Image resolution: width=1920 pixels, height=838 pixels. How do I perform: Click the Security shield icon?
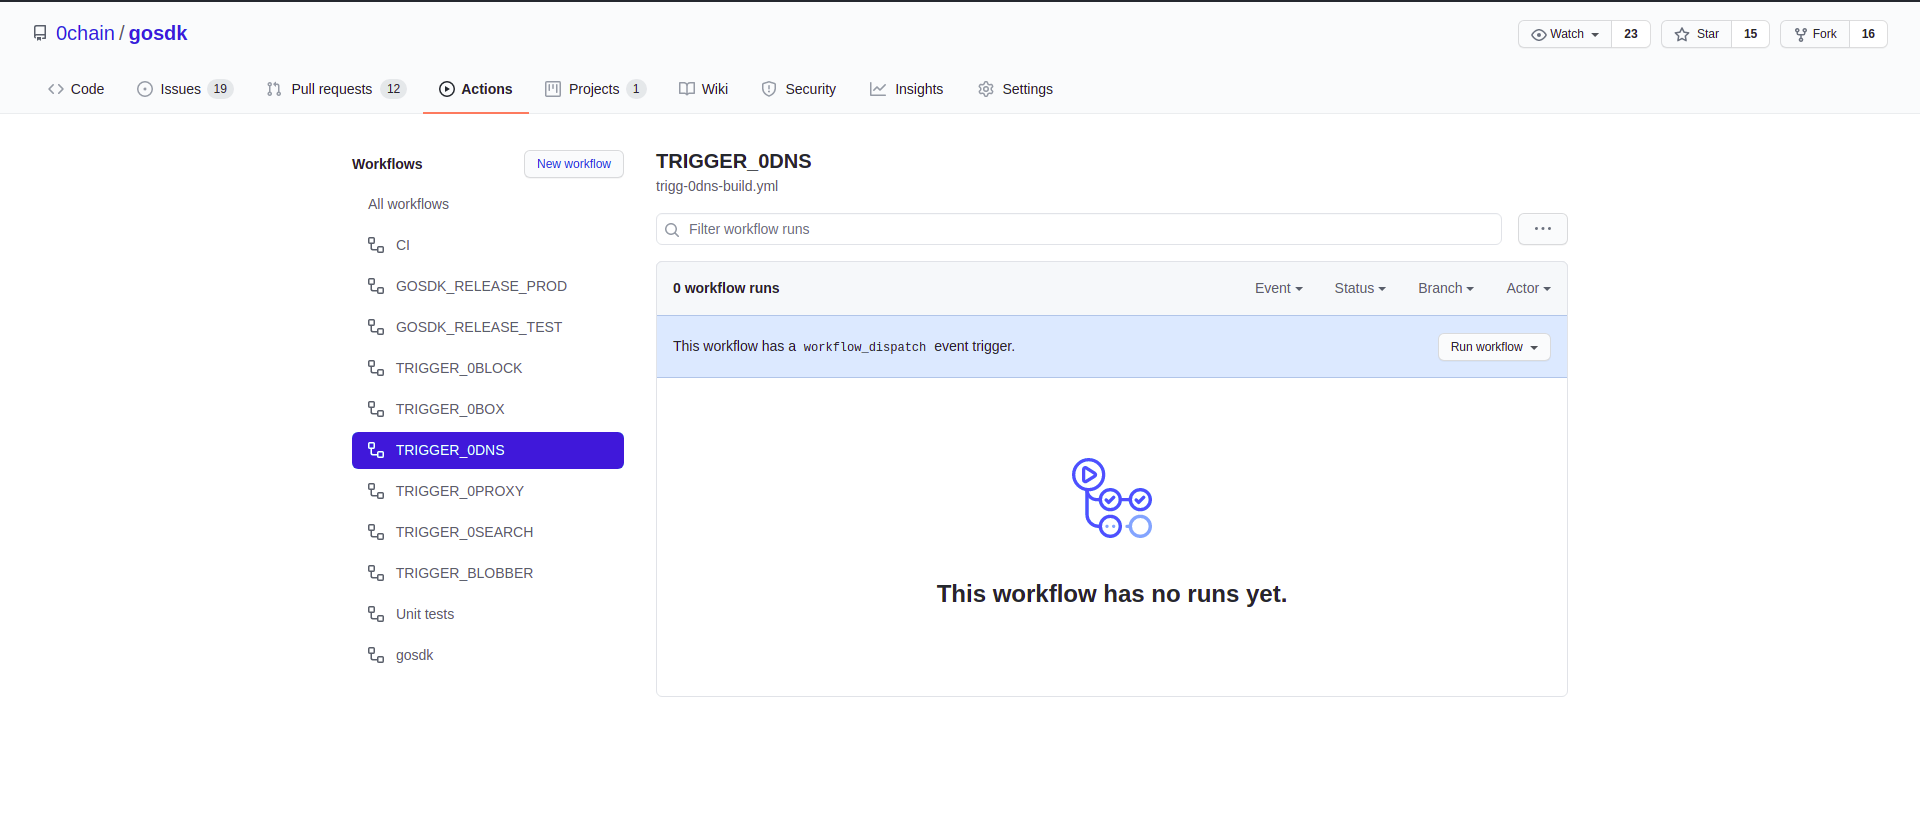pyautogui.click(x=769, y=89)
